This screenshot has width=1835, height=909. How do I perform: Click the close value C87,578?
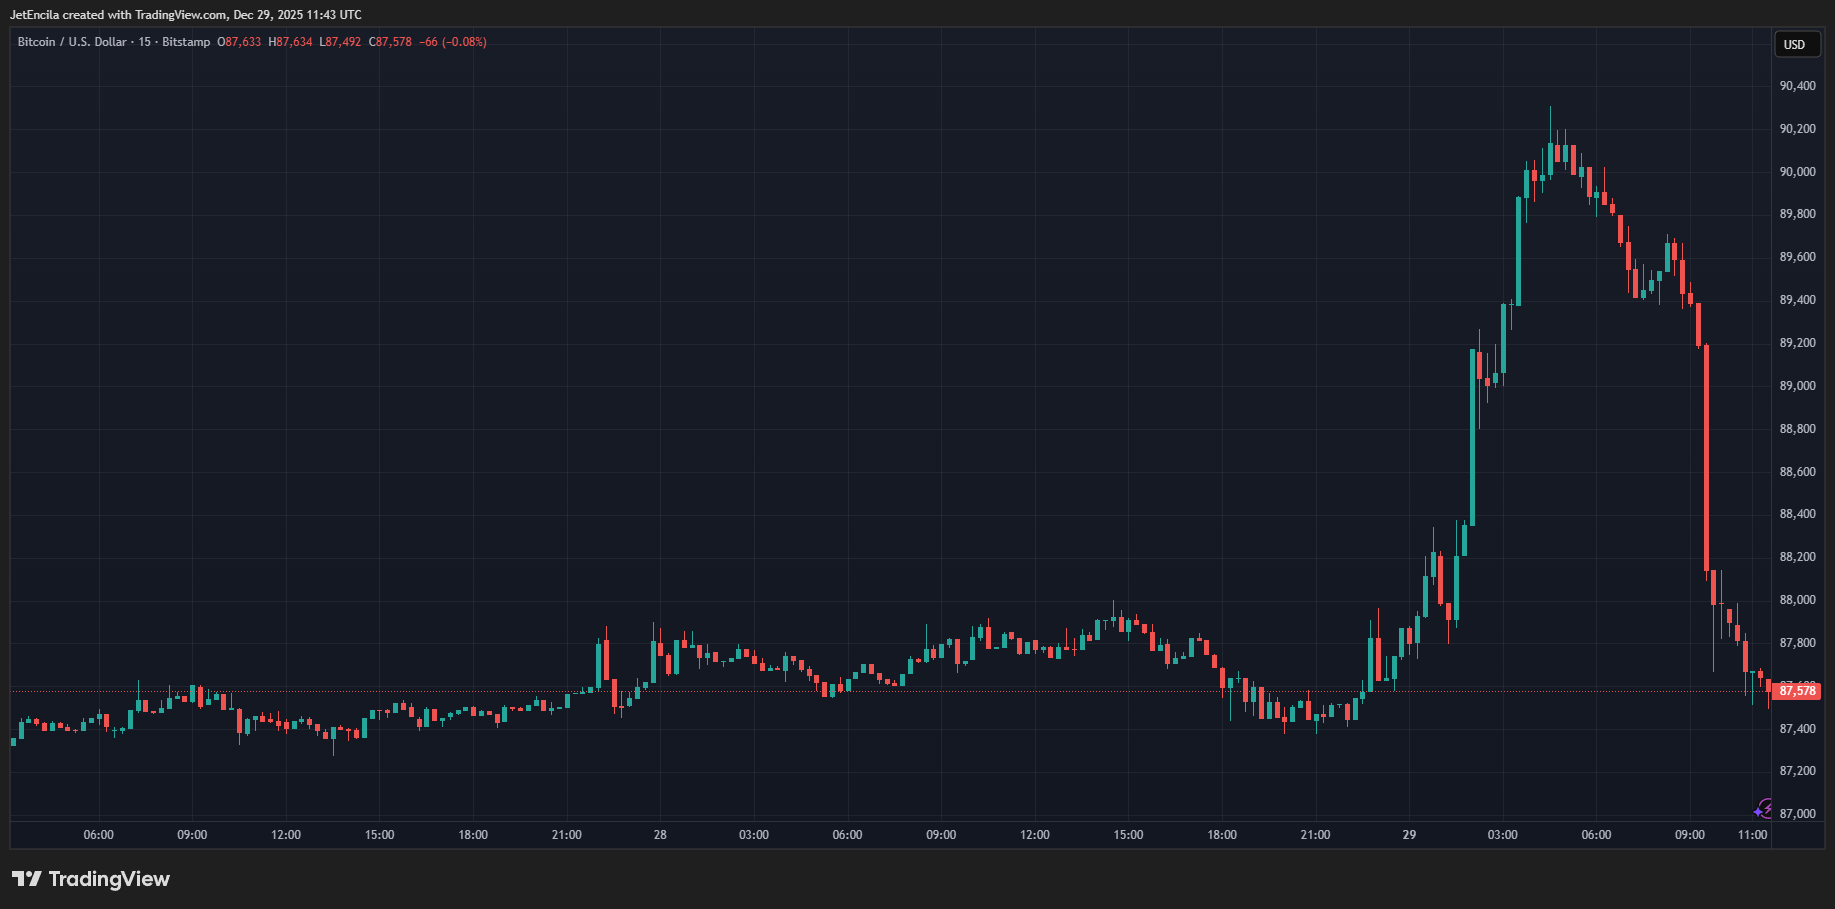point(390,42)
